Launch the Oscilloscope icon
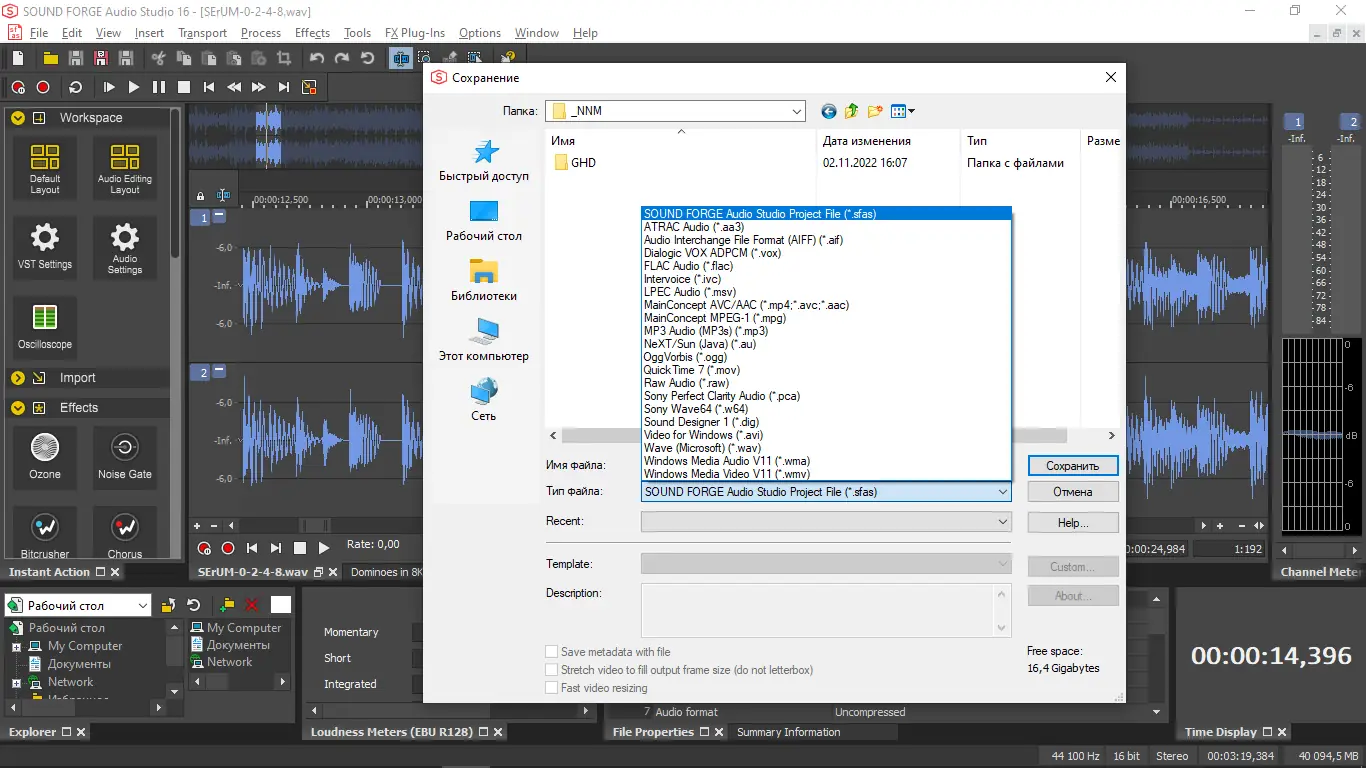The height and width of the screenshot is (768, 1366). click(45, 327)
